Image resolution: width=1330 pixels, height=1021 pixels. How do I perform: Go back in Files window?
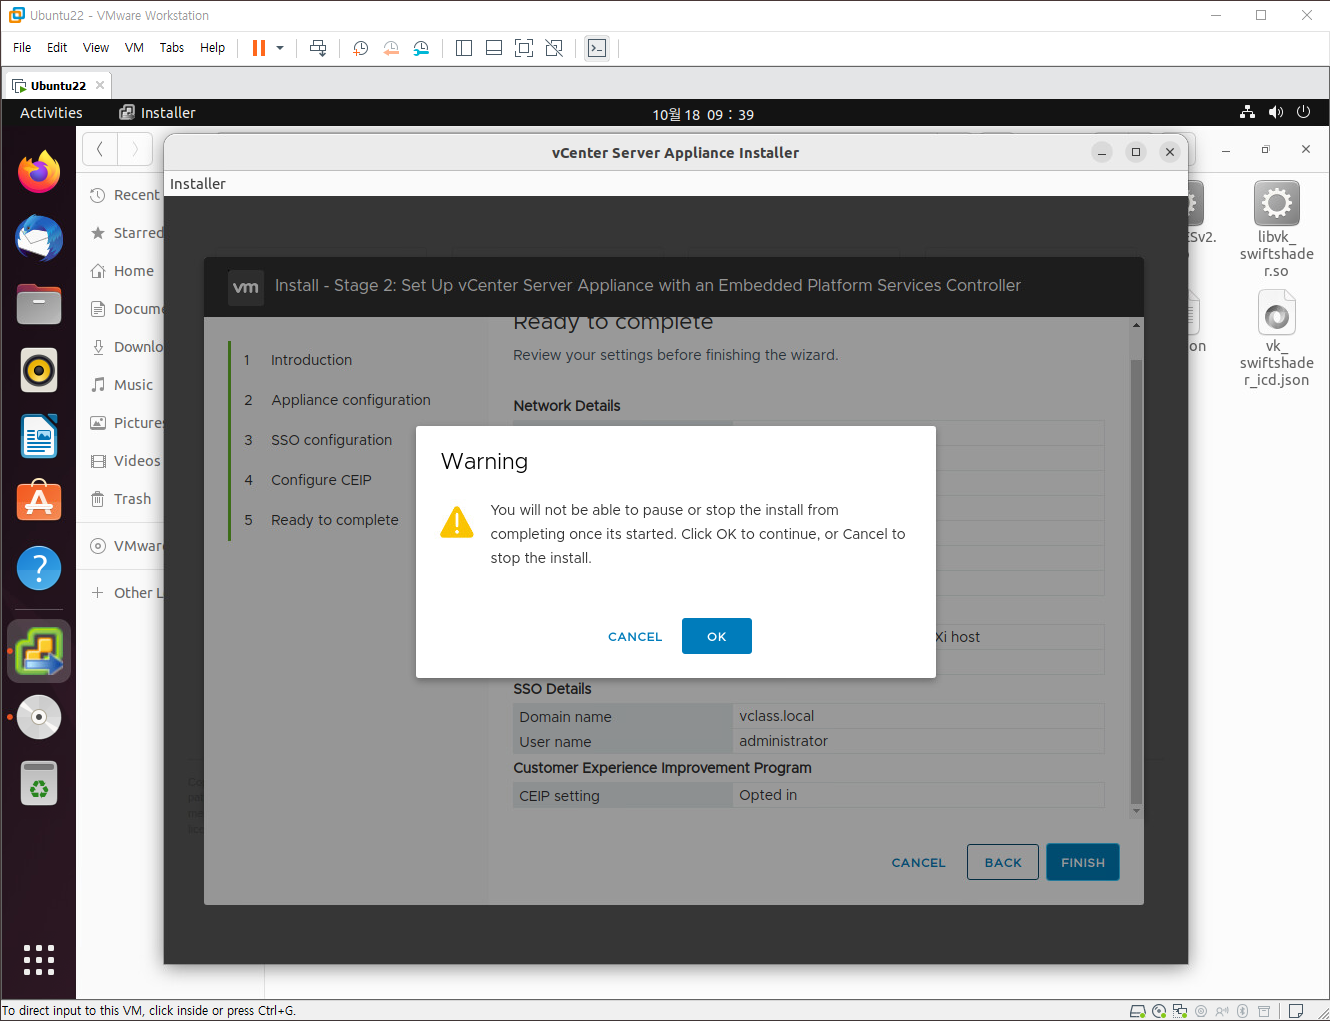100,150
